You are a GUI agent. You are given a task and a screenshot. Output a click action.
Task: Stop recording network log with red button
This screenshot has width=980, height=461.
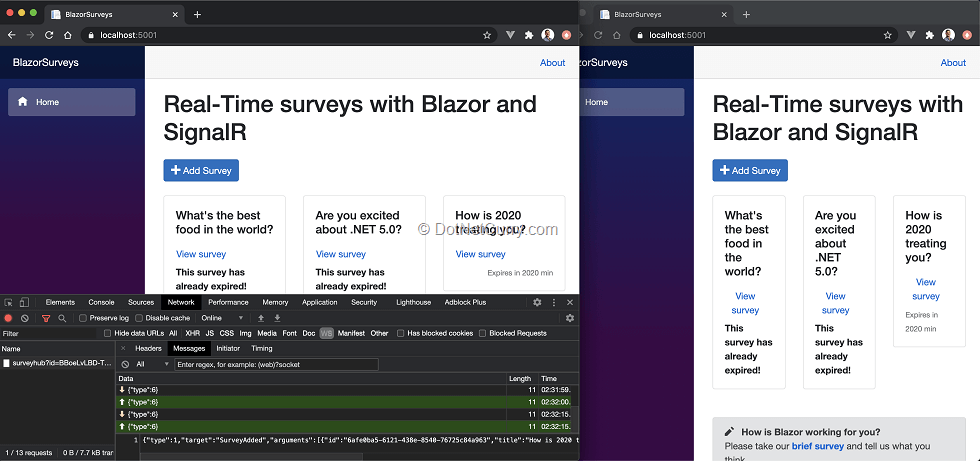[10, 318]
